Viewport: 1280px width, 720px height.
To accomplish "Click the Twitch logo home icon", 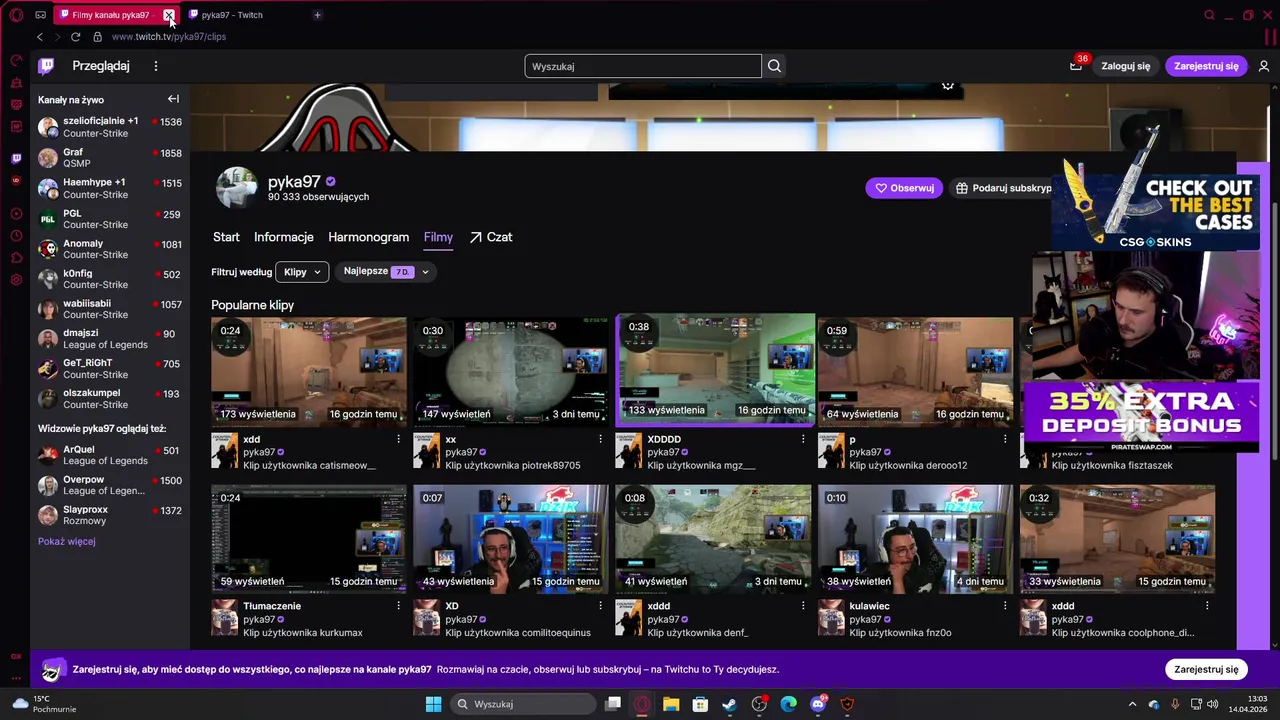I will [x=46, y=66].
